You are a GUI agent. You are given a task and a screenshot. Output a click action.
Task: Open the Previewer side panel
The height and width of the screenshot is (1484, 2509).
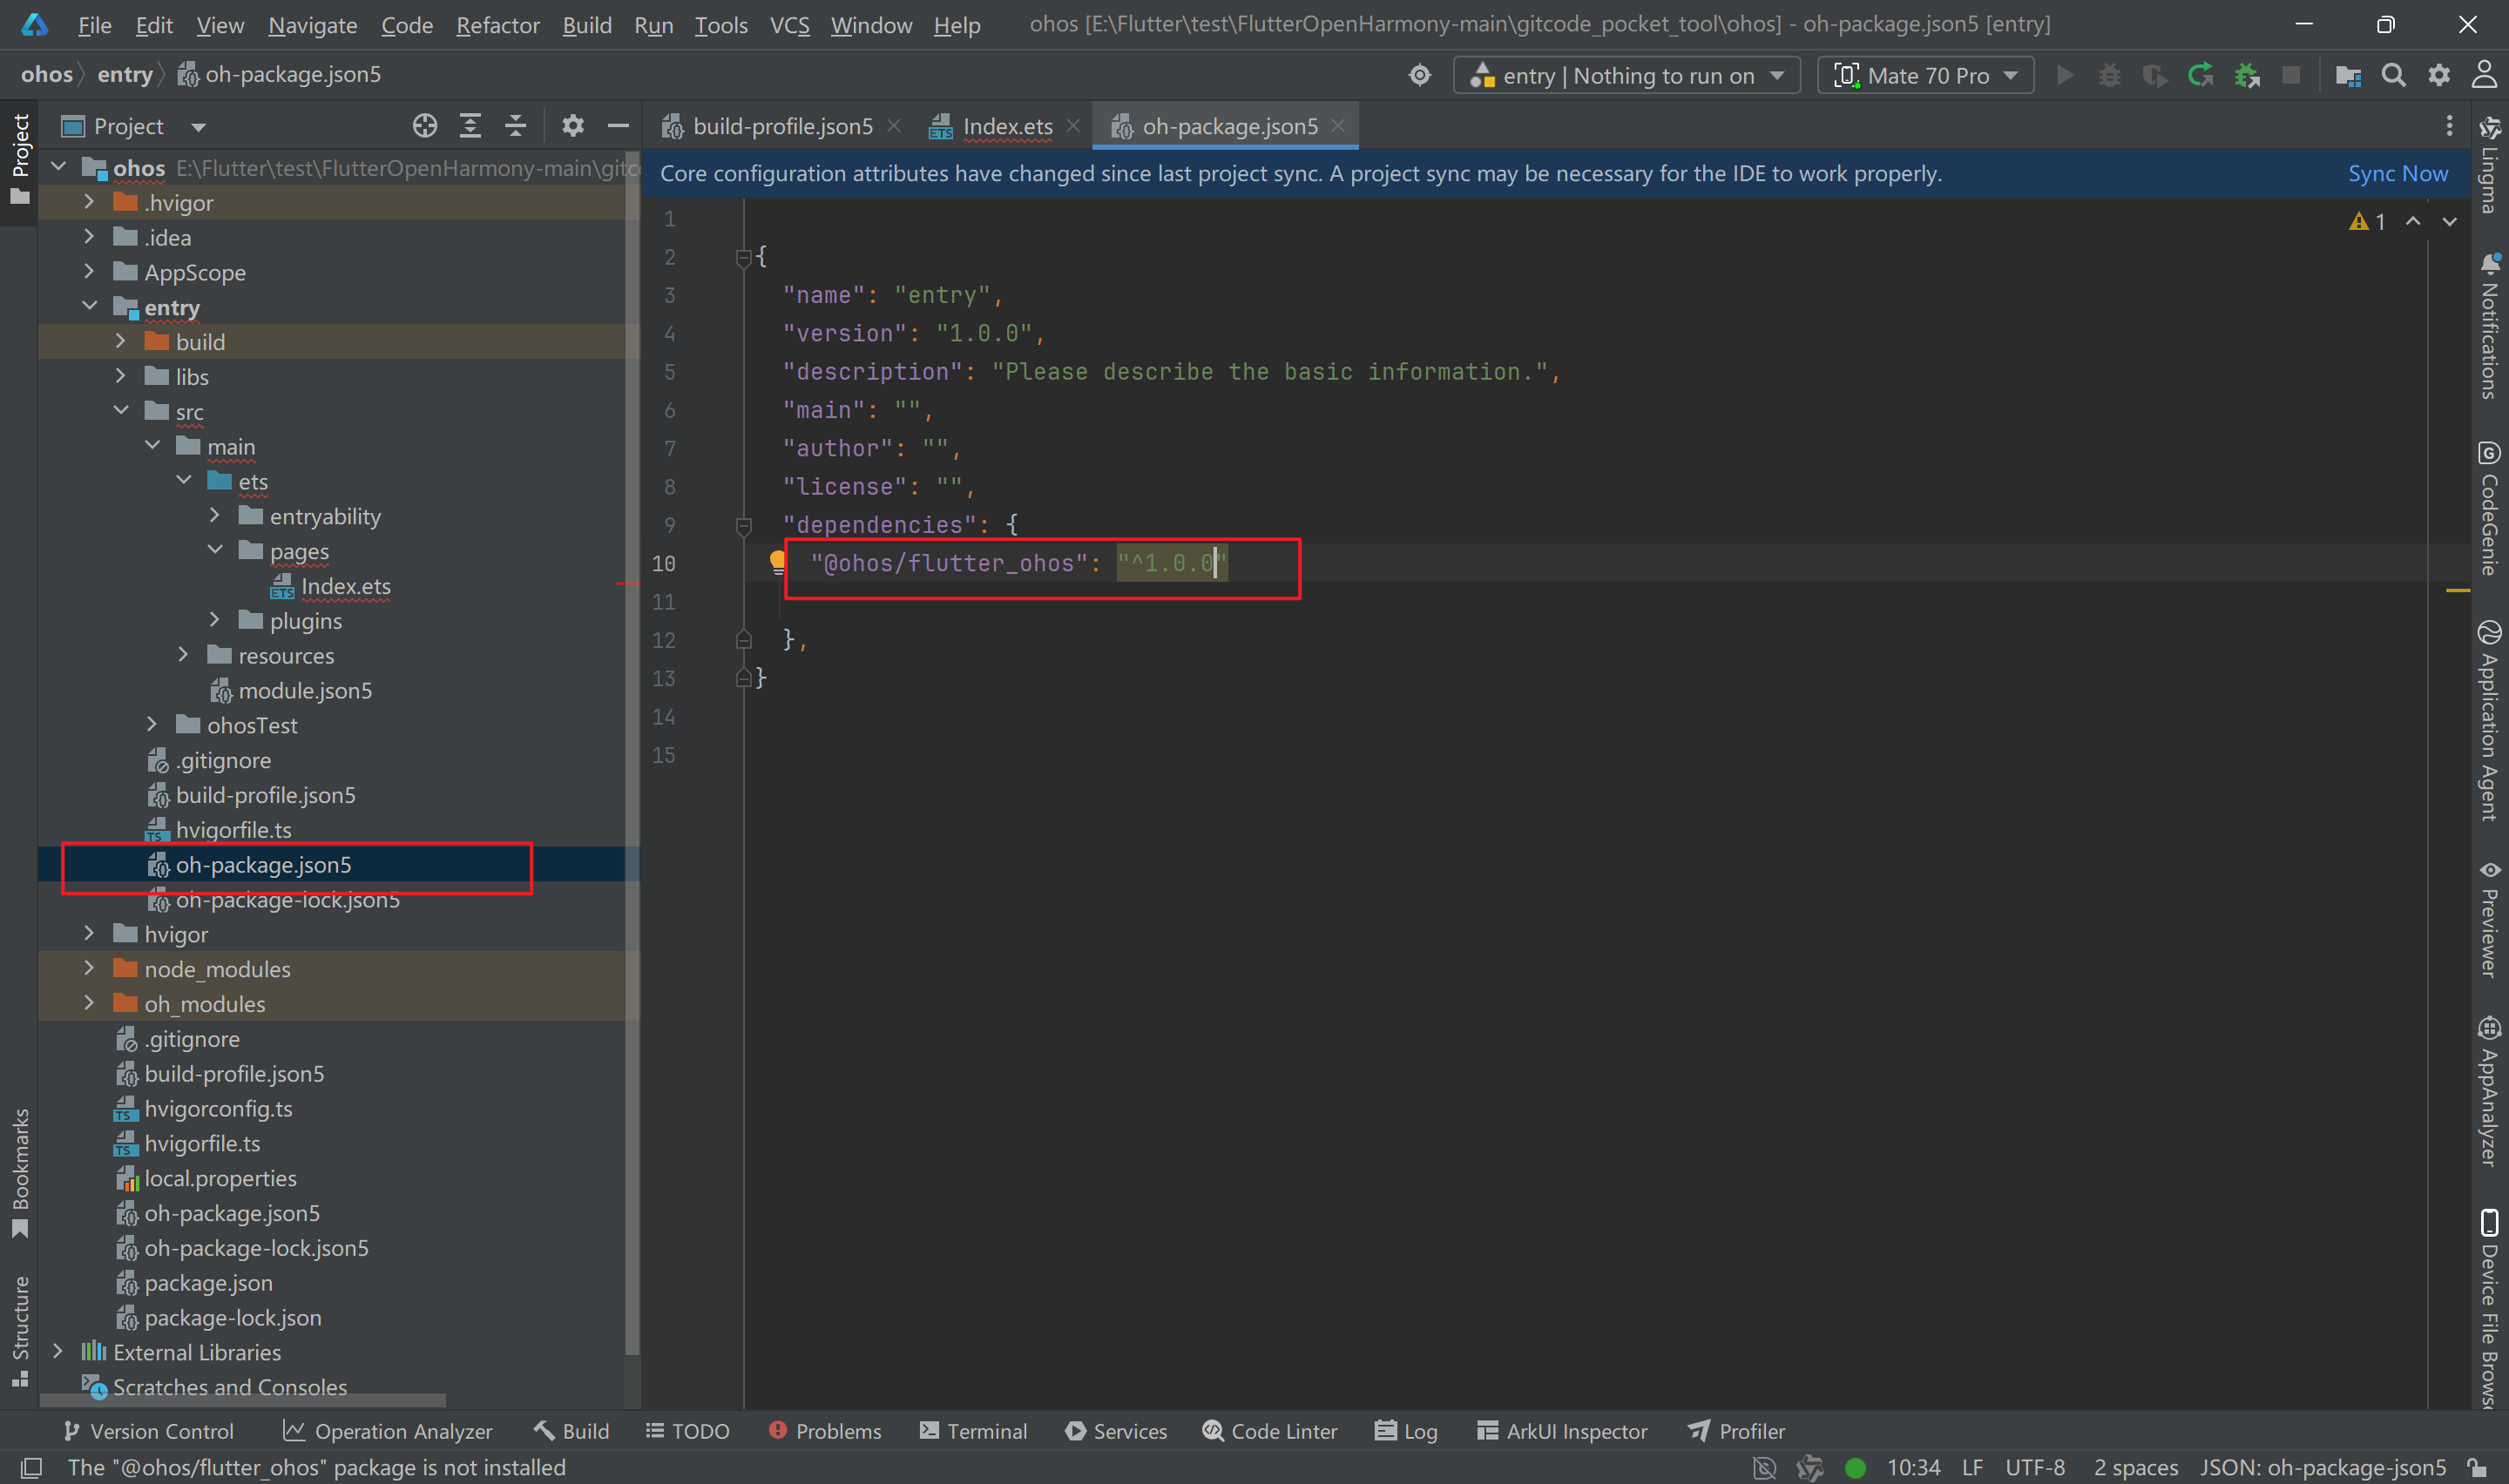click(x=2489, y=918)
